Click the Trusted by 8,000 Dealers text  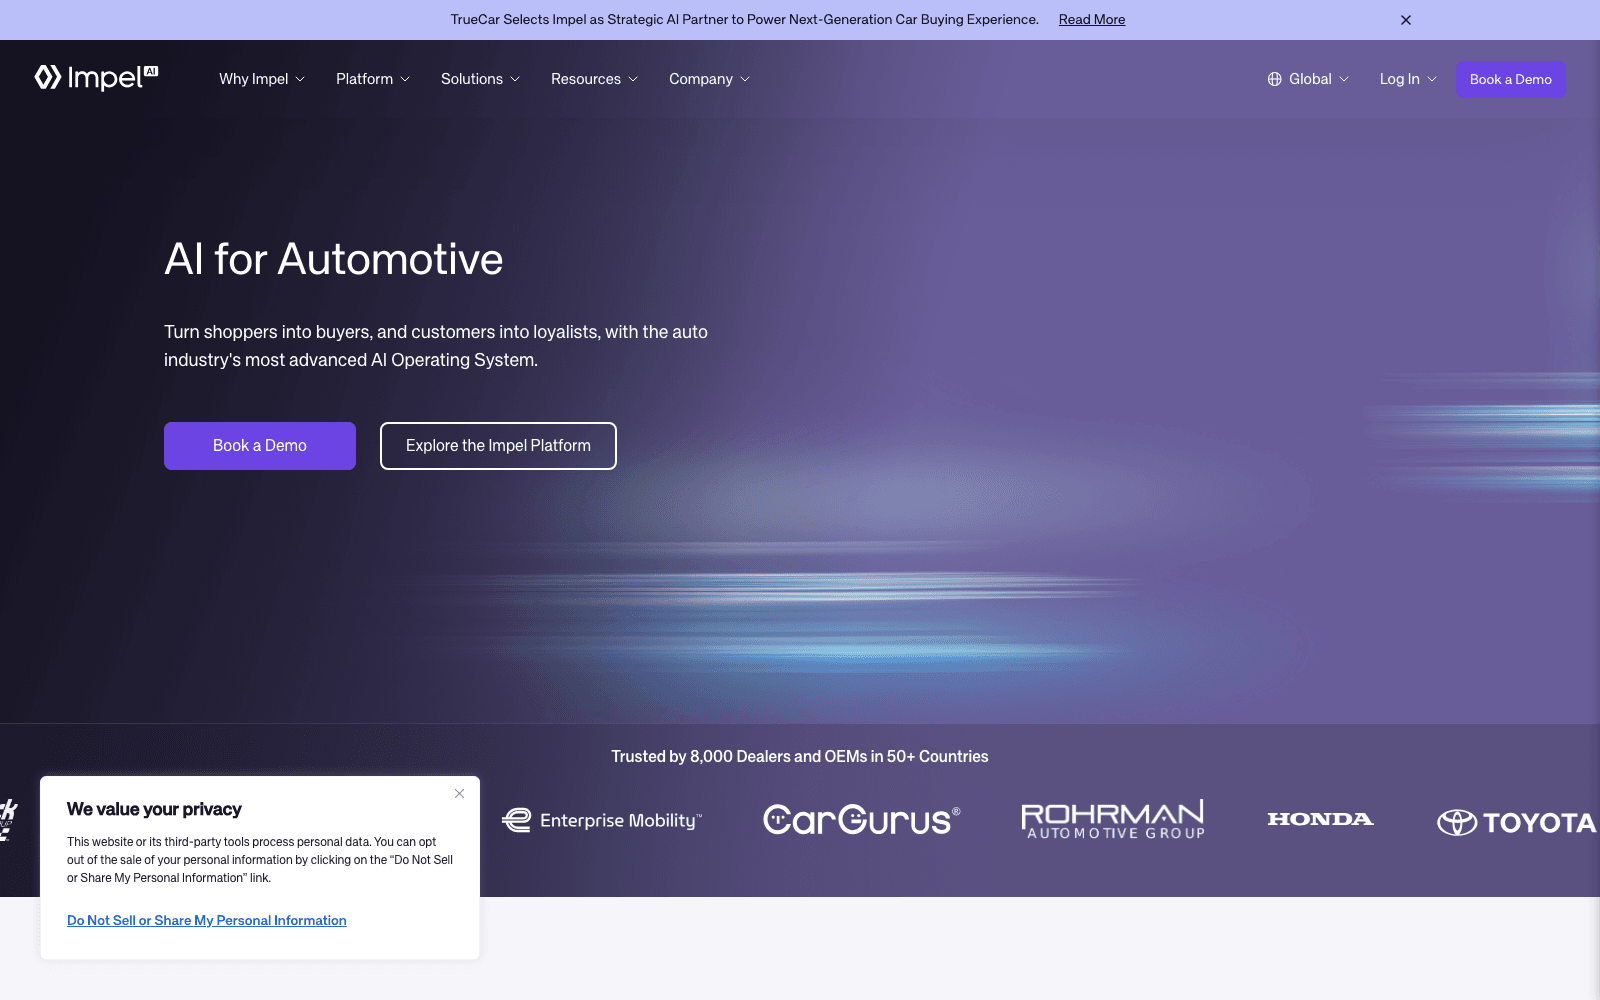(x=800, y=757)
